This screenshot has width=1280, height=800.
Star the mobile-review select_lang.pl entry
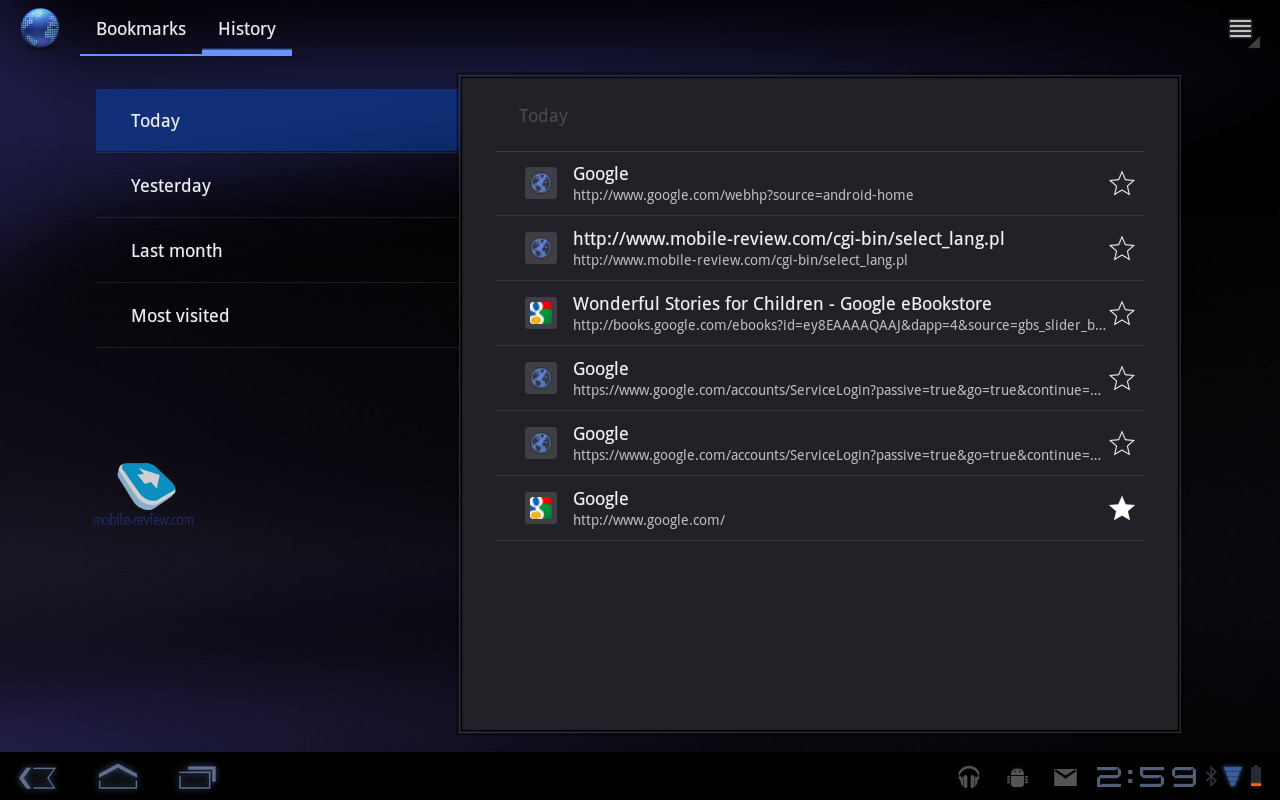[1122, 249]
